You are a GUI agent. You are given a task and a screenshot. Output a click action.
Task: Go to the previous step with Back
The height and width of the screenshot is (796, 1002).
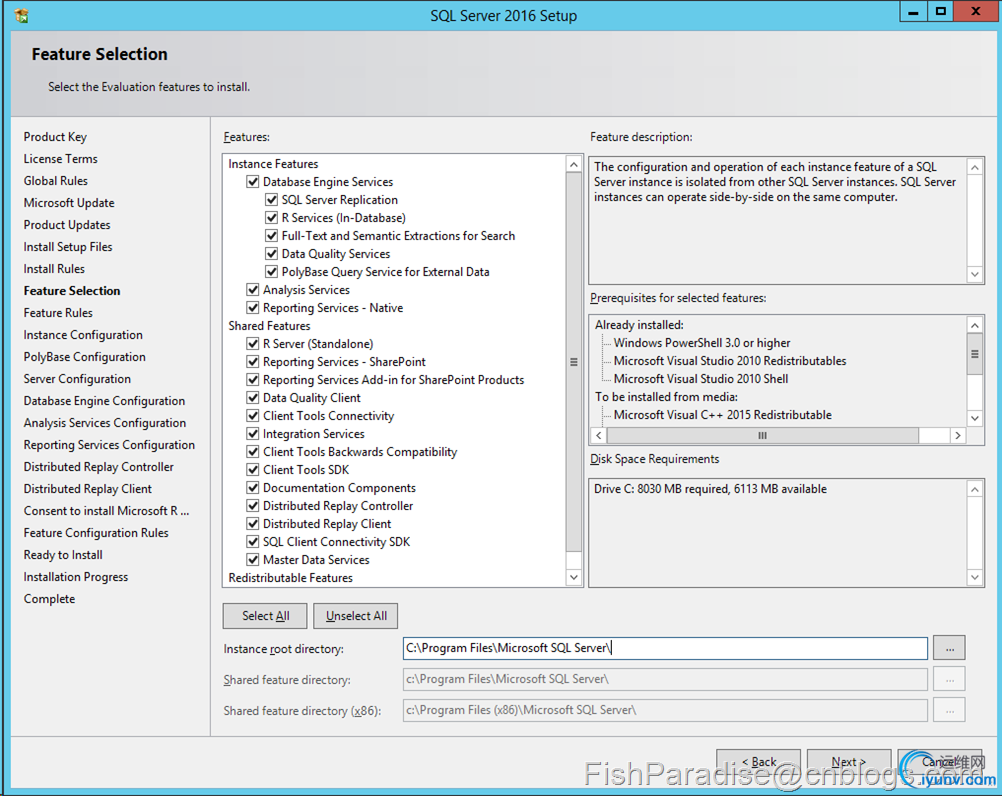[x=759, y=762]
